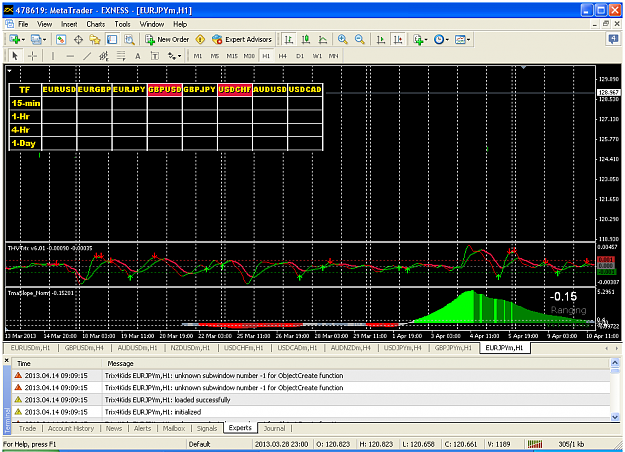The width and height of the screenshot is (625, 452).
Task: Open the File menu
Action: [x=23, y=24]
